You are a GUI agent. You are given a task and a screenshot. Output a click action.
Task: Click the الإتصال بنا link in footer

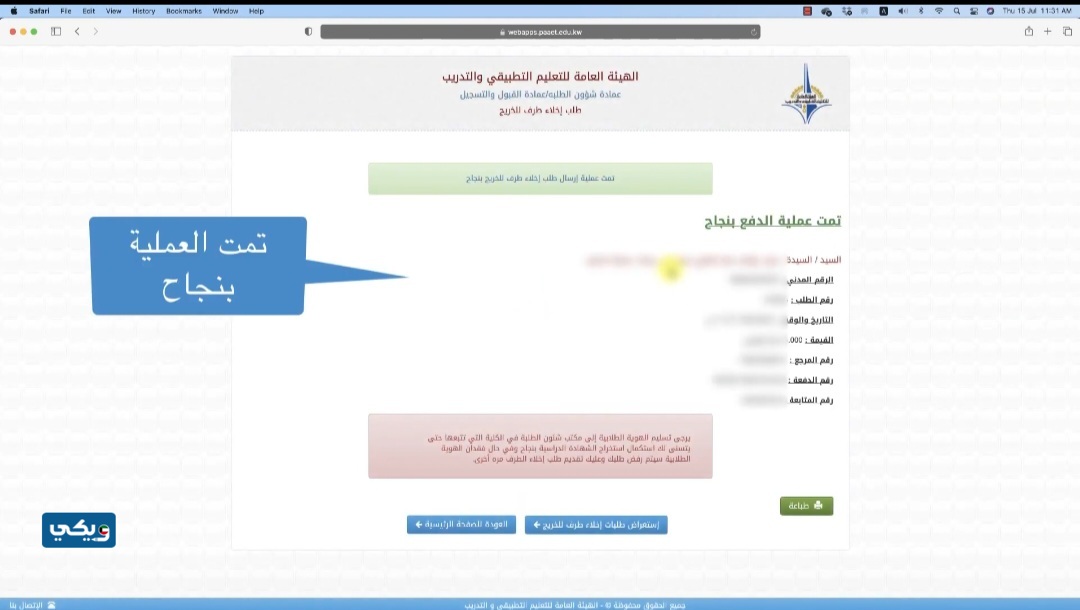point(32,604)
